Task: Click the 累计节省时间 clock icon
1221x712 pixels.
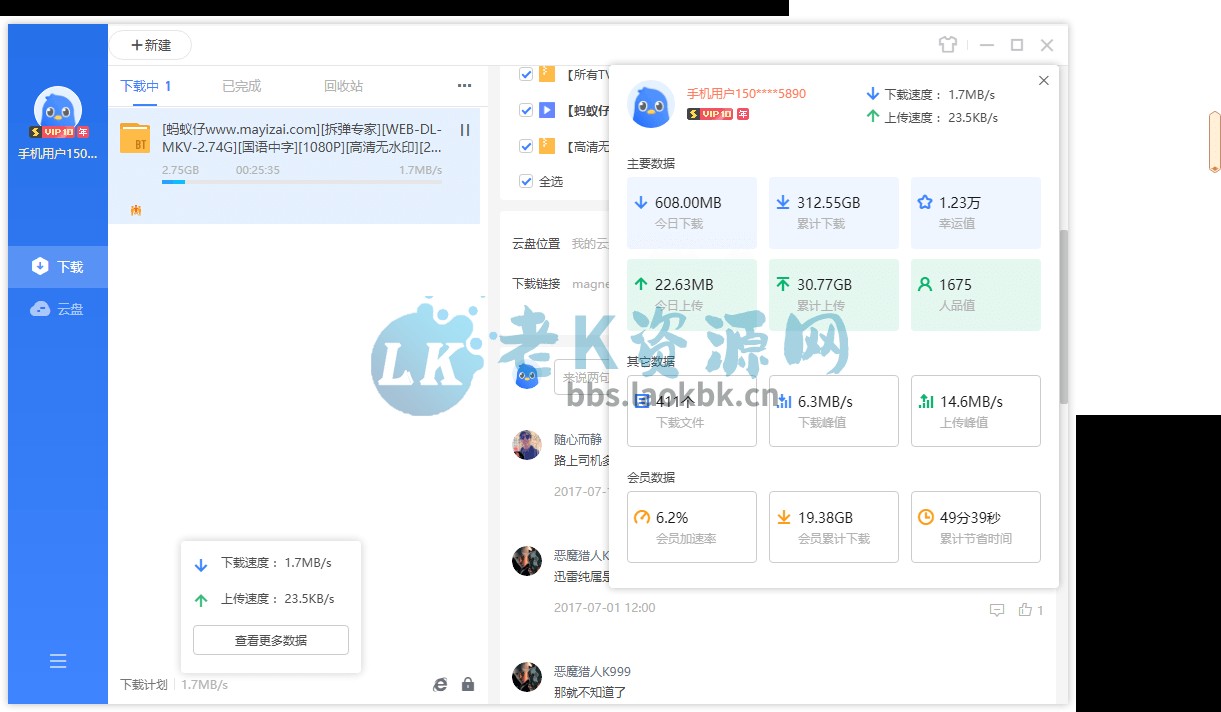Action: coord(925,517)
